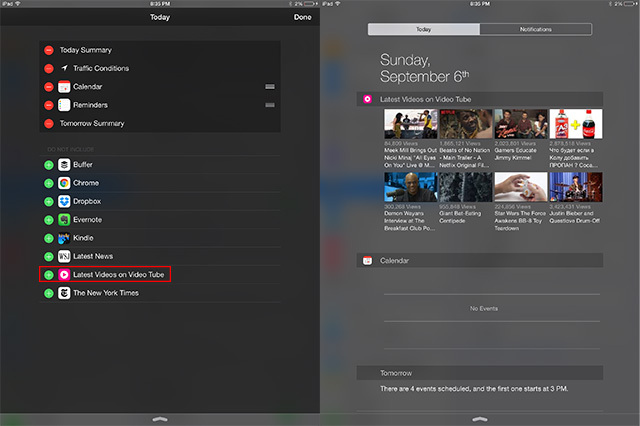Open Giant Bat-Eating Centipede thumbnail

point(466,187)
